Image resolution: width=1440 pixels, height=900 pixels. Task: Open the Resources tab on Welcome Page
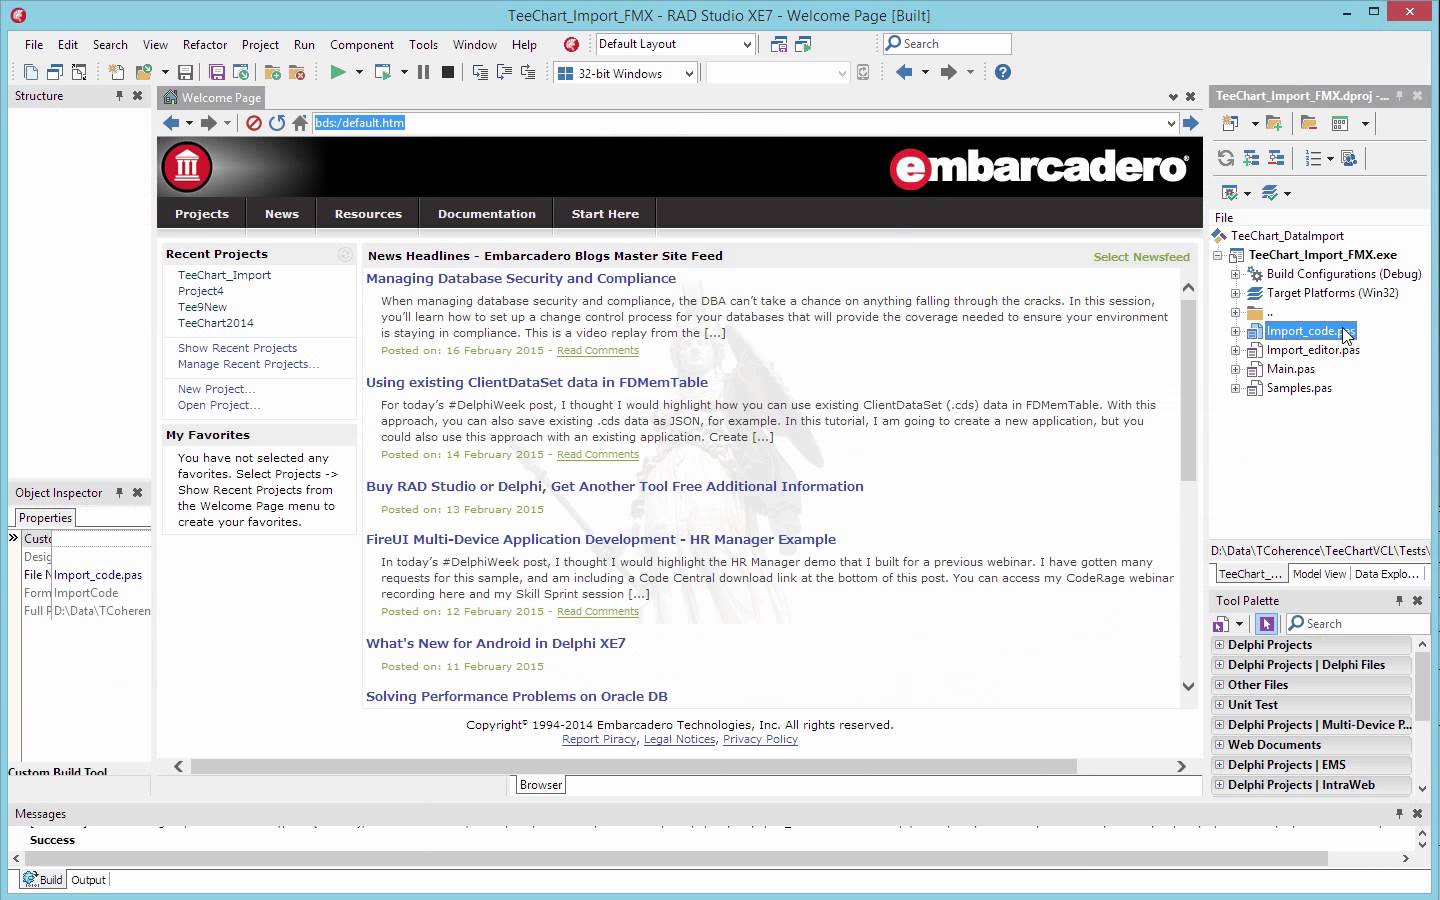(368, 214)
